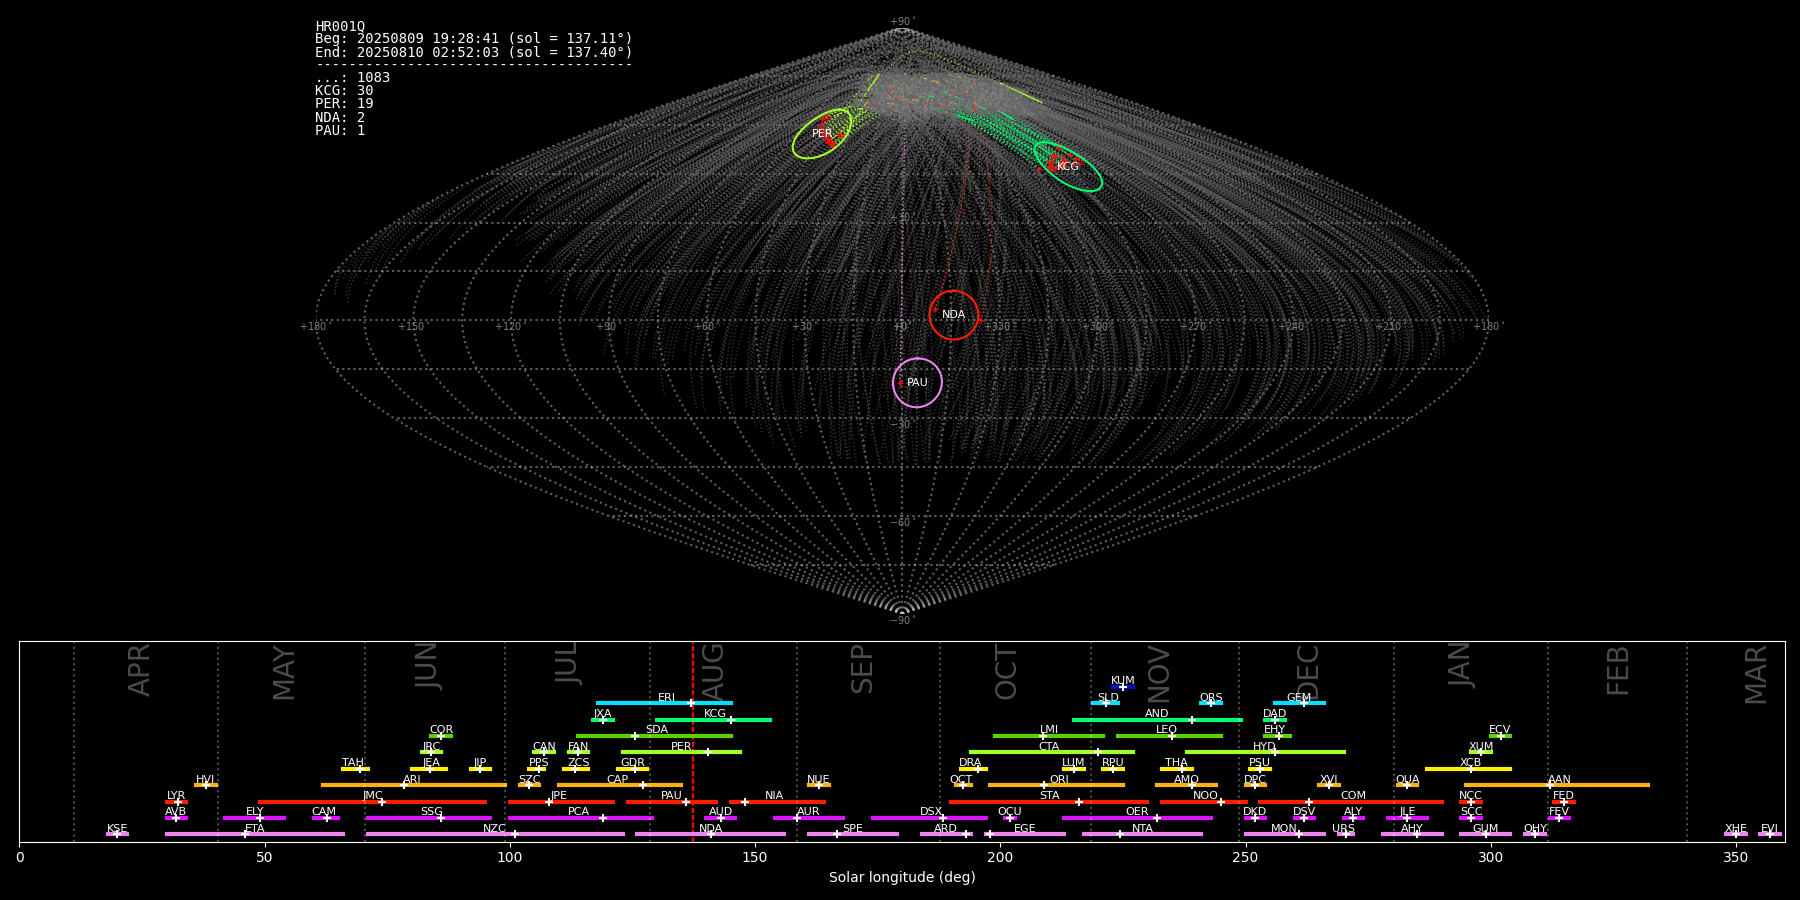1800x900 pixels.
Task: Click the STA red bar in the timeline
Action: point(1049,802)
